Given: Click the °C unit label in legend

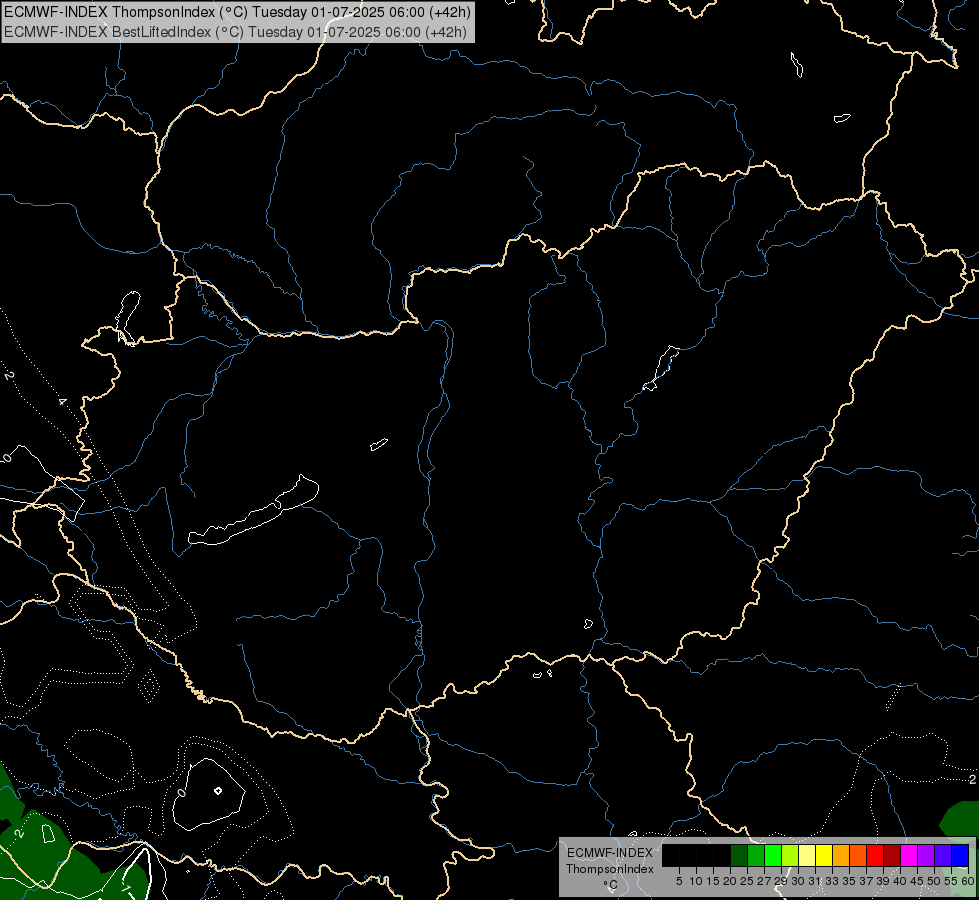Looking at the screenshot, I should tap(610, 884).
